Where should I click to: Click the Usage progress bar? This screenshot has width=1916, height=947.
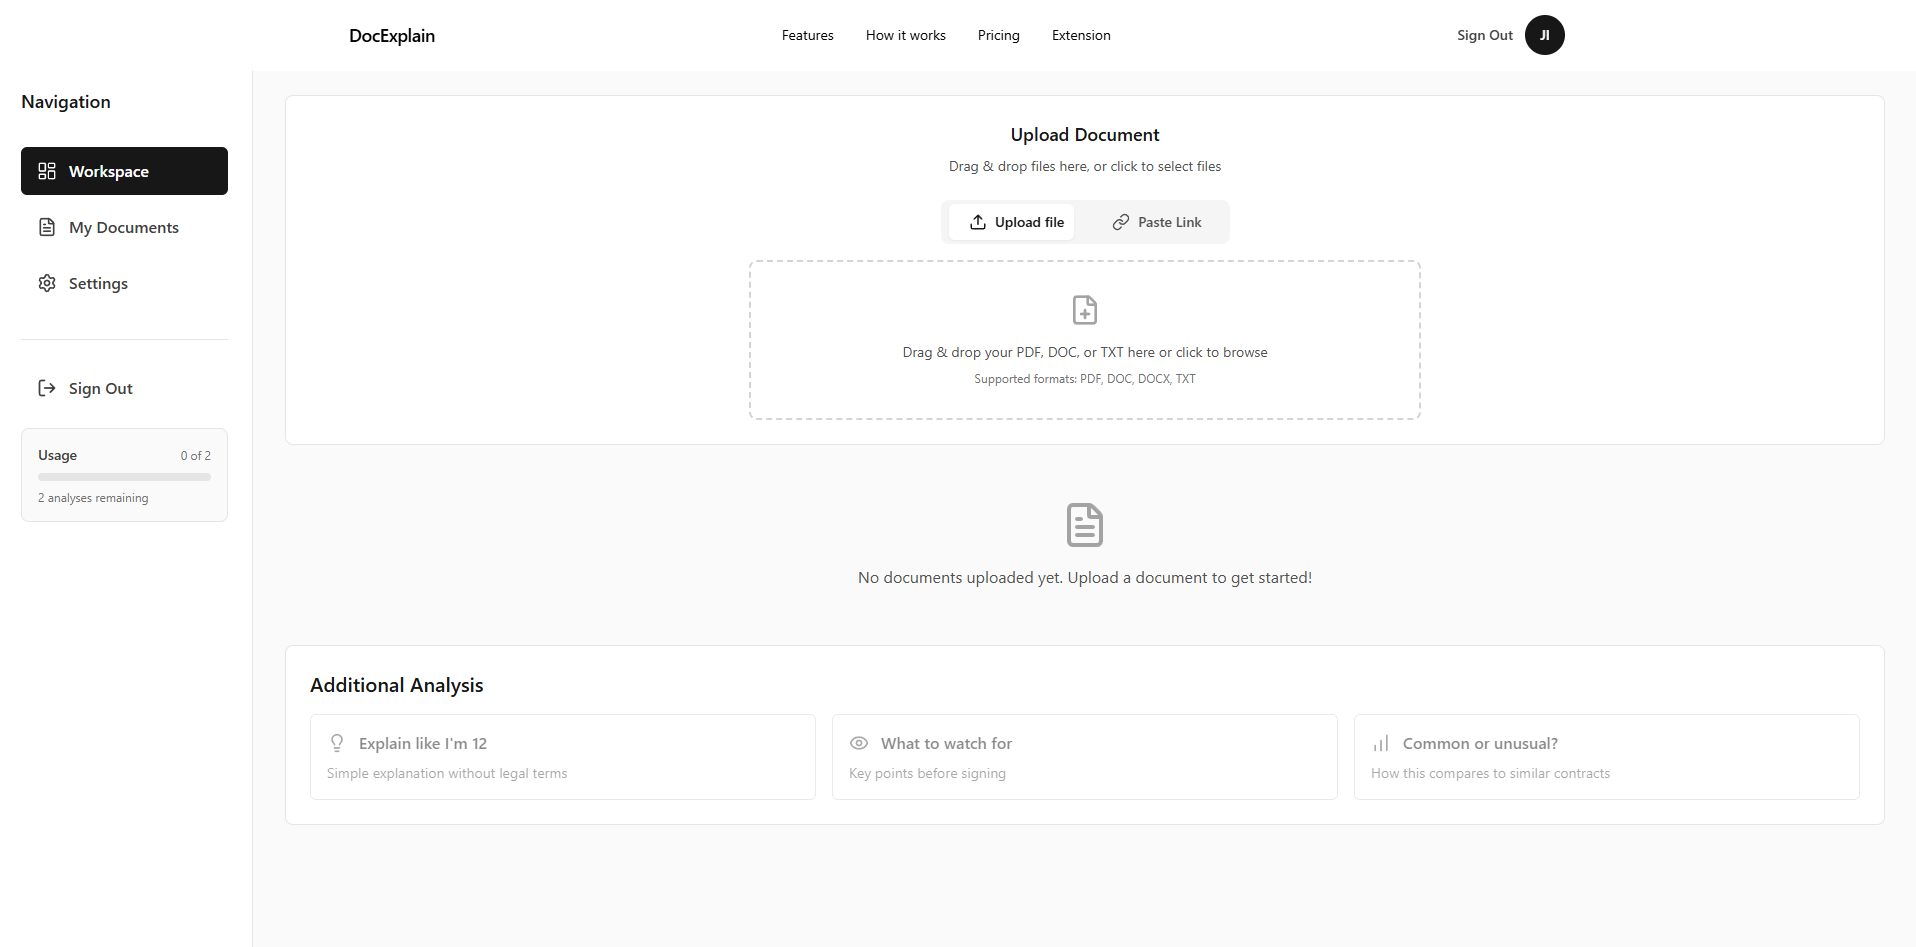[x=123, y=477]
